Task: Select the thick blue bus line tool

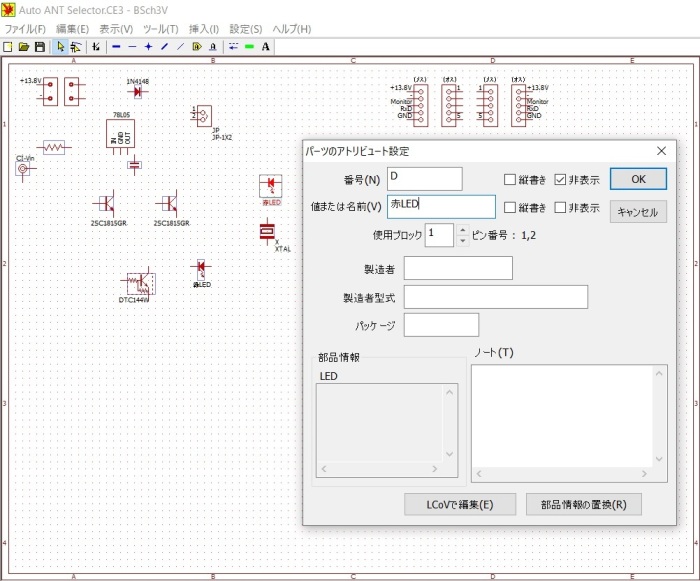Action: click(116, 46)
